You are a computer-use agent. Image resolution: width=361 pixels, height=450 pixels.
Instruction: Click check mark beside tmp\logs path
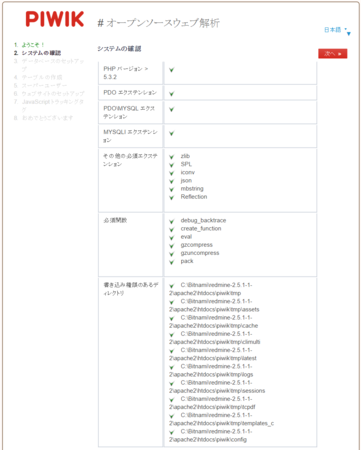click(172, 367)
